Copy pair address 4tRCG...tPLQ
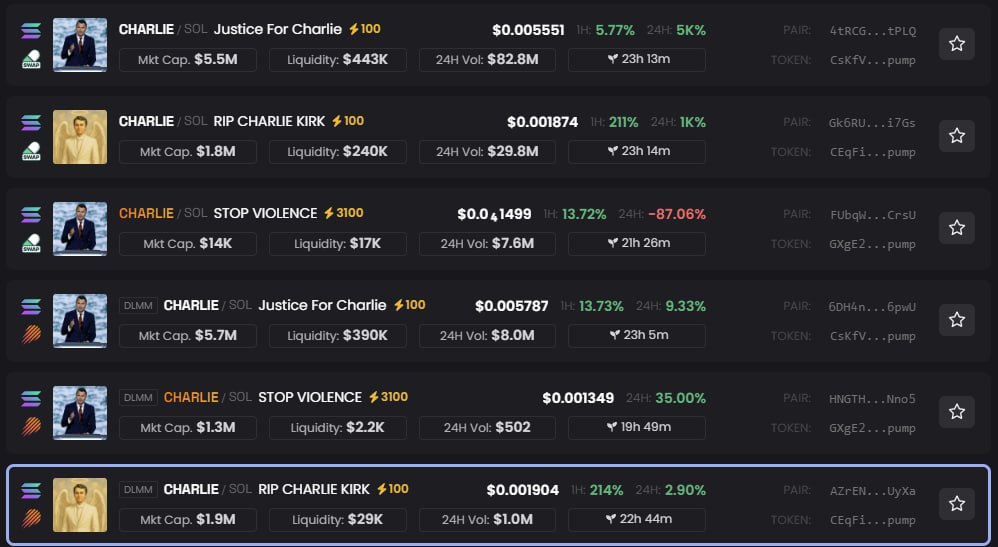Screen dimensions: 998x547 (872, 30)
